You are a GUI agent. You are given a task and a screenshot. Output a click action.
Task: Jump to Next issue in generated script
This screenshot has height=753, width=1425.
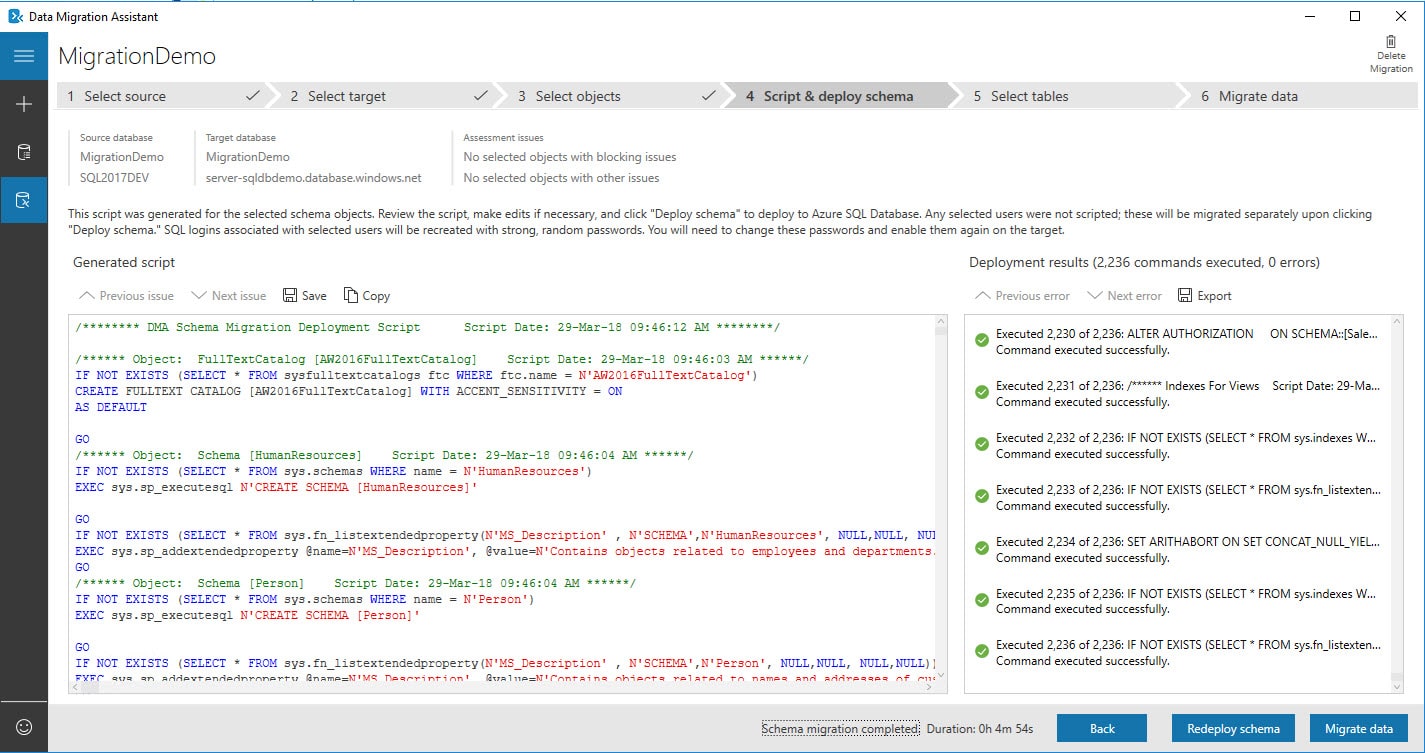click(229, 296)
